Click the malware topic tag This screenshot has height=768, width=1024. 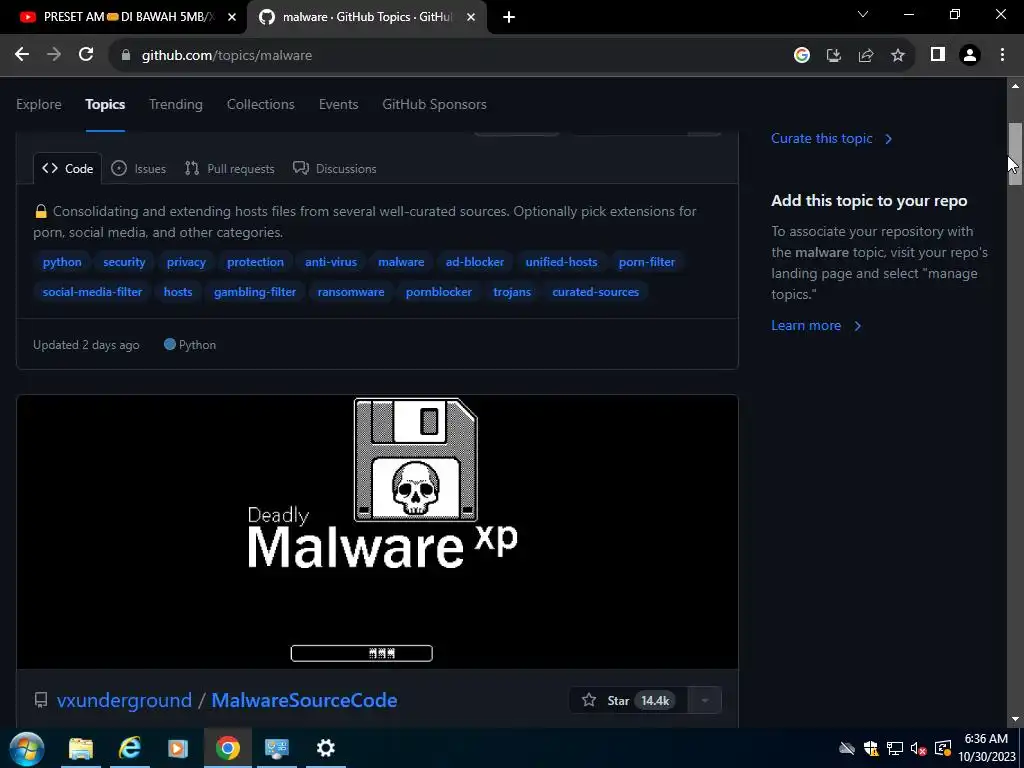tap(401, 262)
